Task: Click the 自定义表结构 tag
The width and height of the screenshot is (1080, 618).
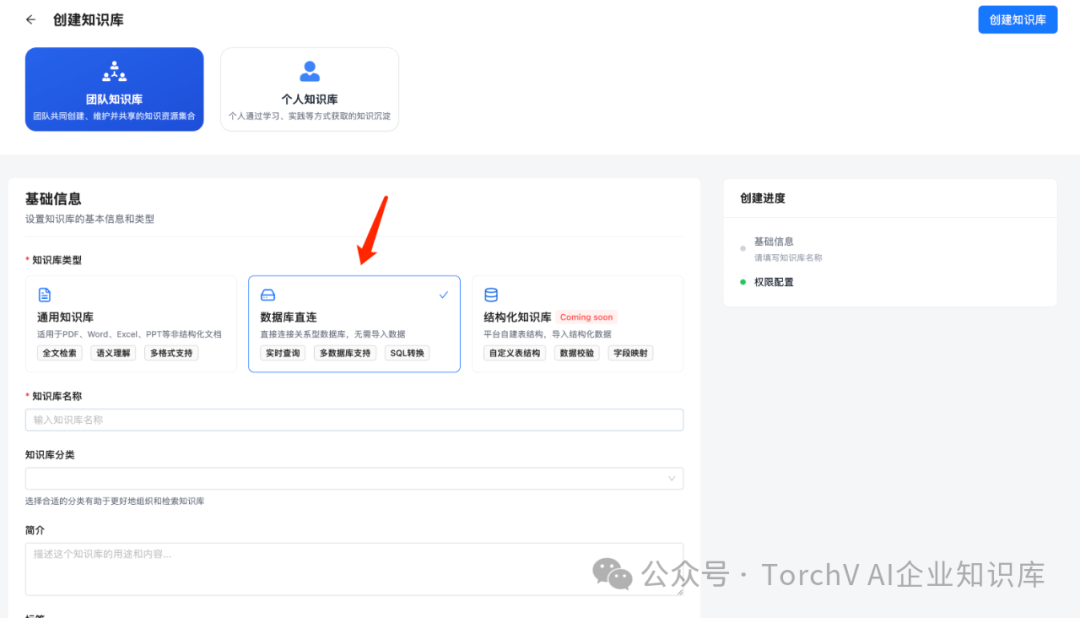Action: tap(515, 353)
